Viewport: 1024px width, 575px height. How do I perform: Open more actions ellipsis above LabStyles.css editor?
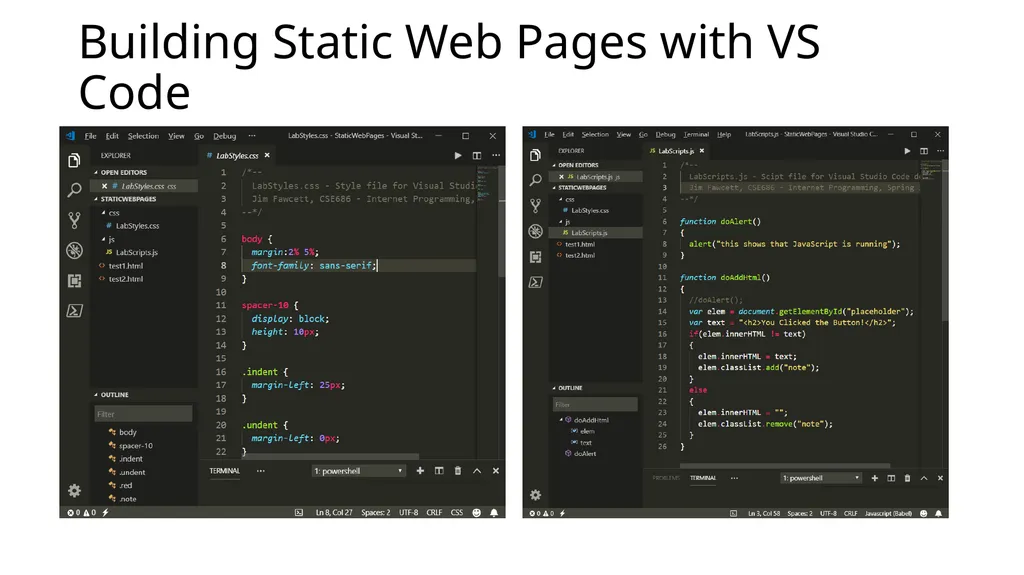[x=496, y=156]
